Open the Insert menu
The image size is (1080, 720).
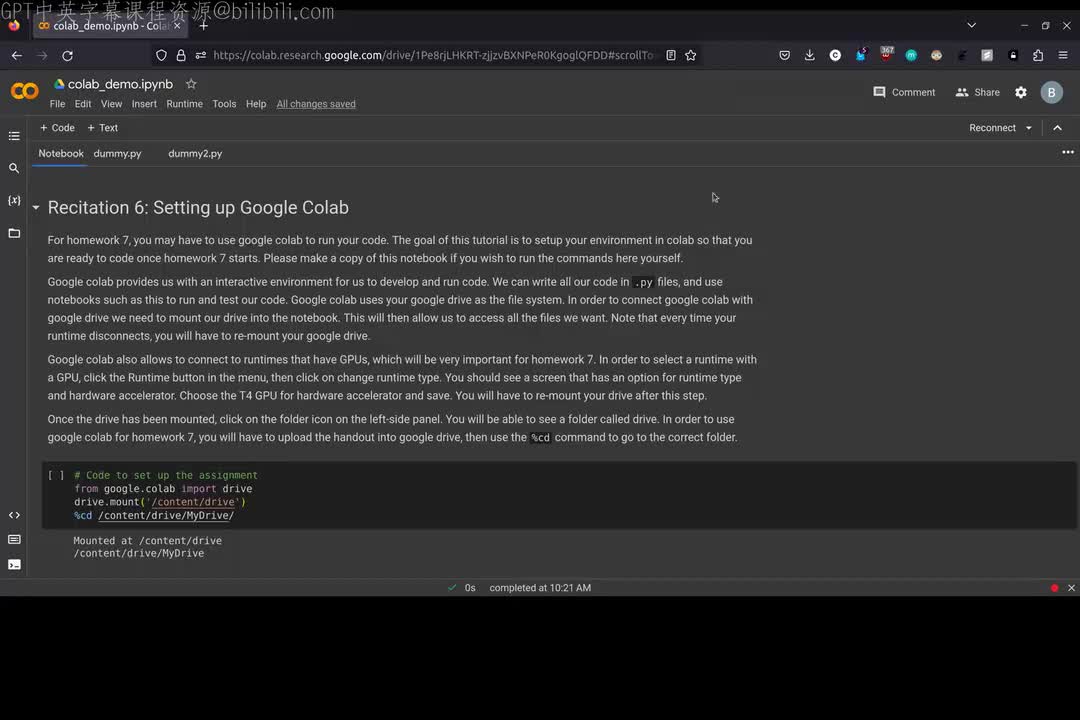pyautogui.click(x=144, y=104)
